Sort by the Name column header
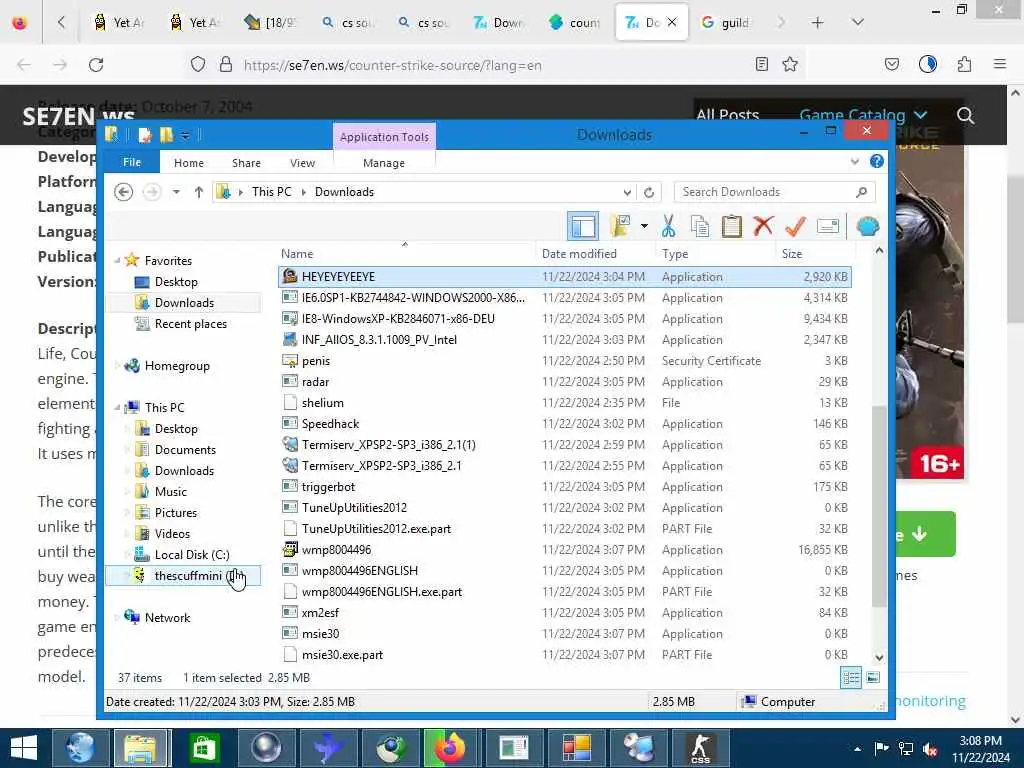The image size is (1024, 768). [405, 253]
